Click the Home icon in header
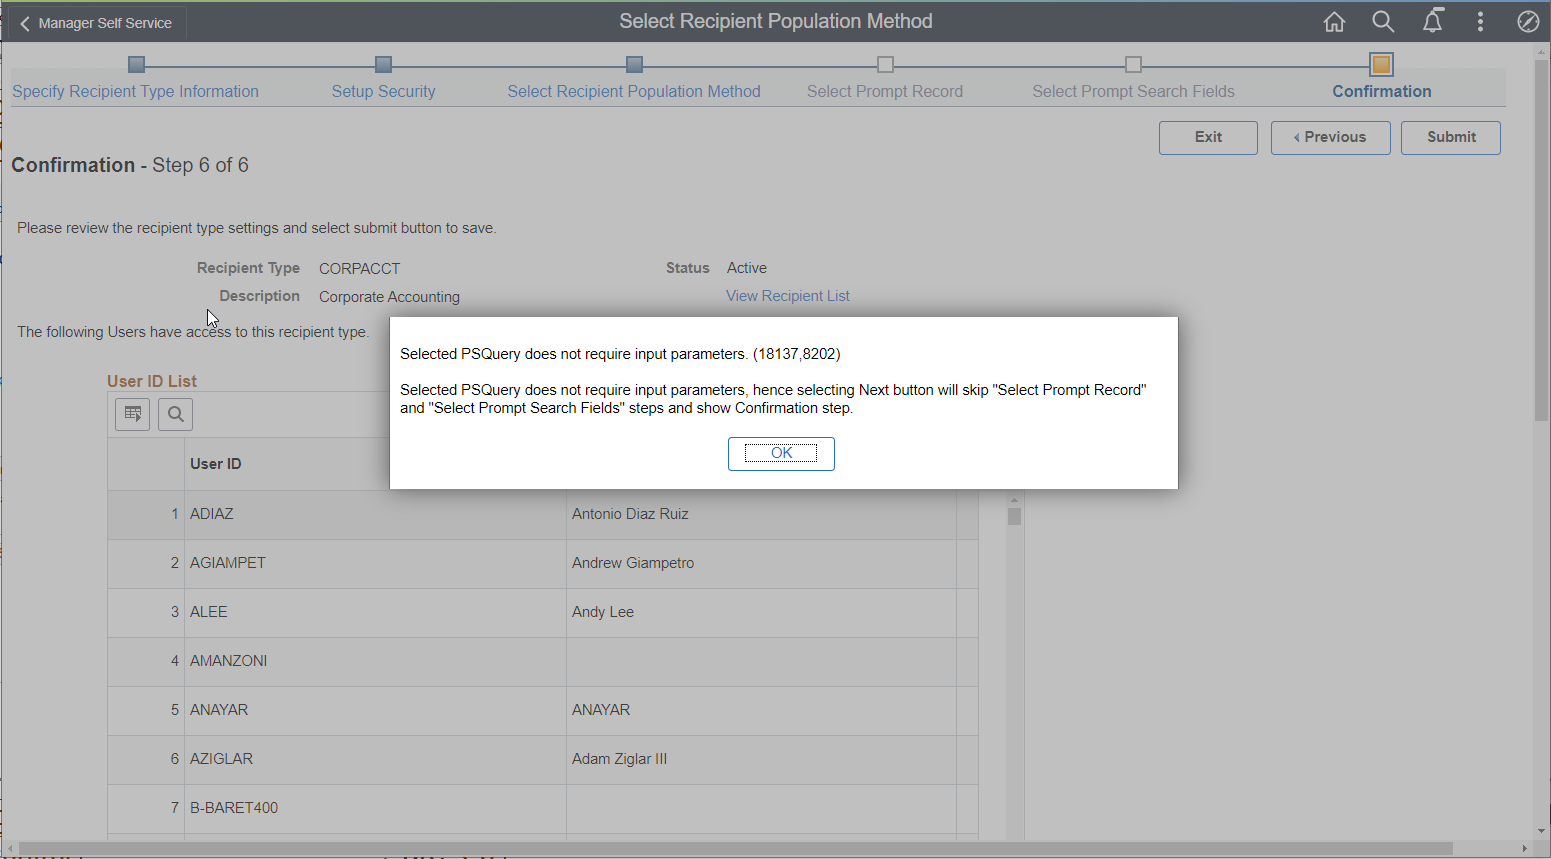The image size is (1551, 859). (x=1334, y=22)
